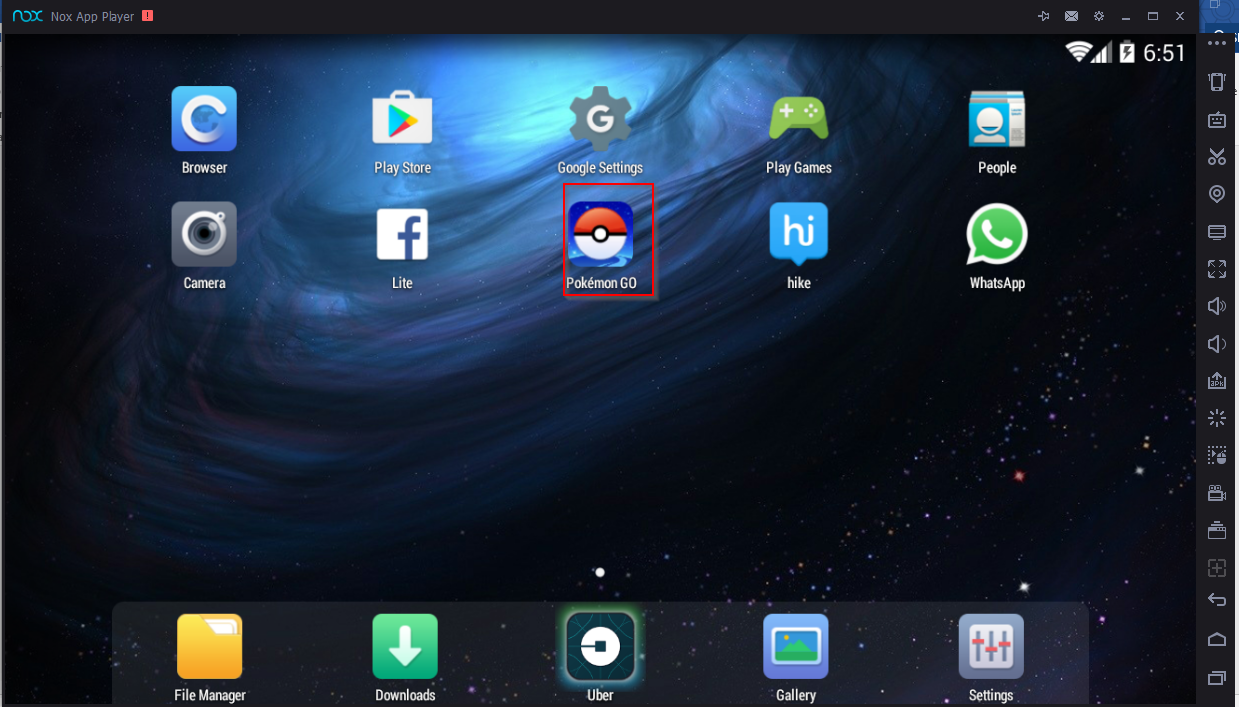
Task: Click the spinning-loader restart sidebar icon
Action: click(1217, 418)
